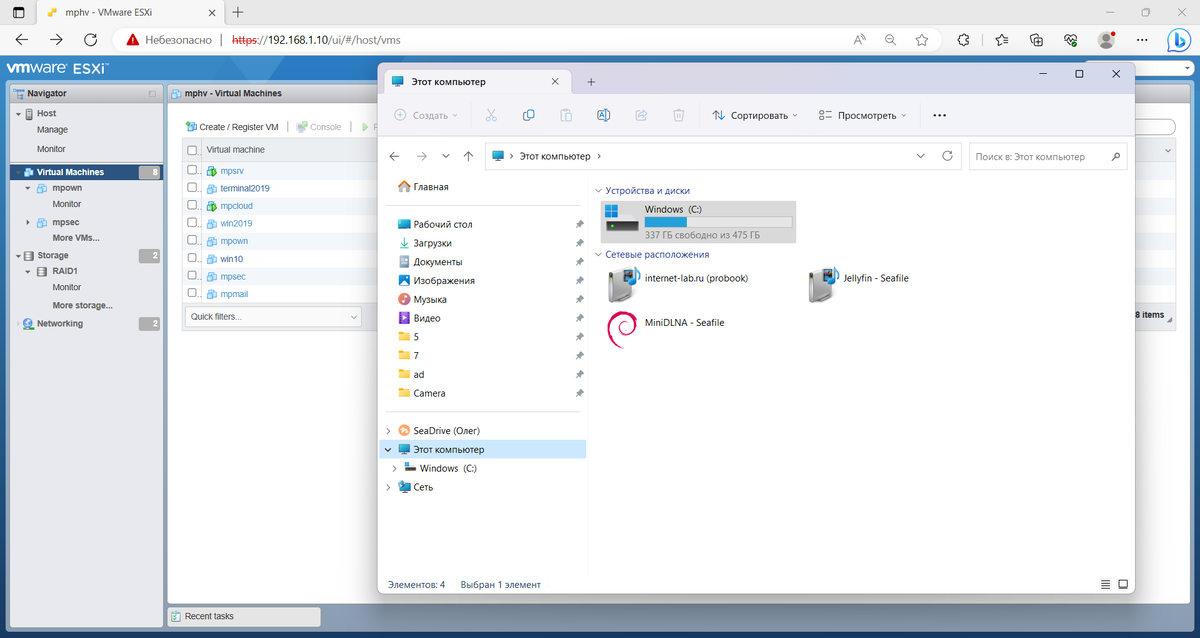Click Windows (C:) disk usage bar
1200x638 pixels.
coord(718,222)
